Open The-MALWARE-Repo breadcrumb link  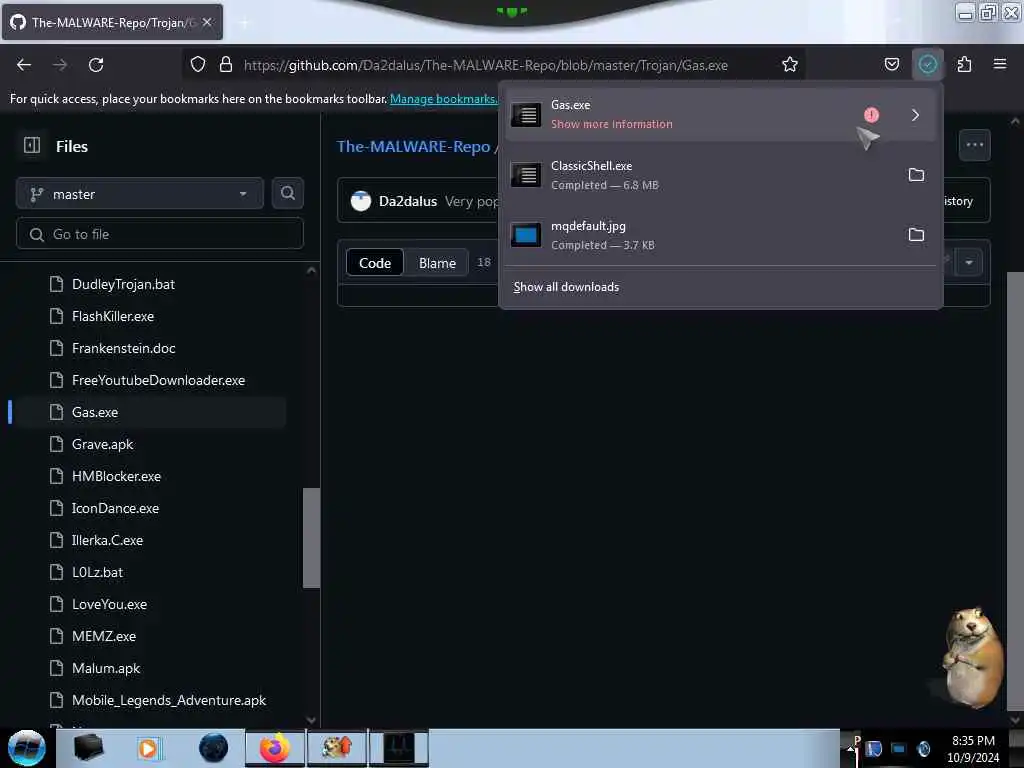click(413, 146)
